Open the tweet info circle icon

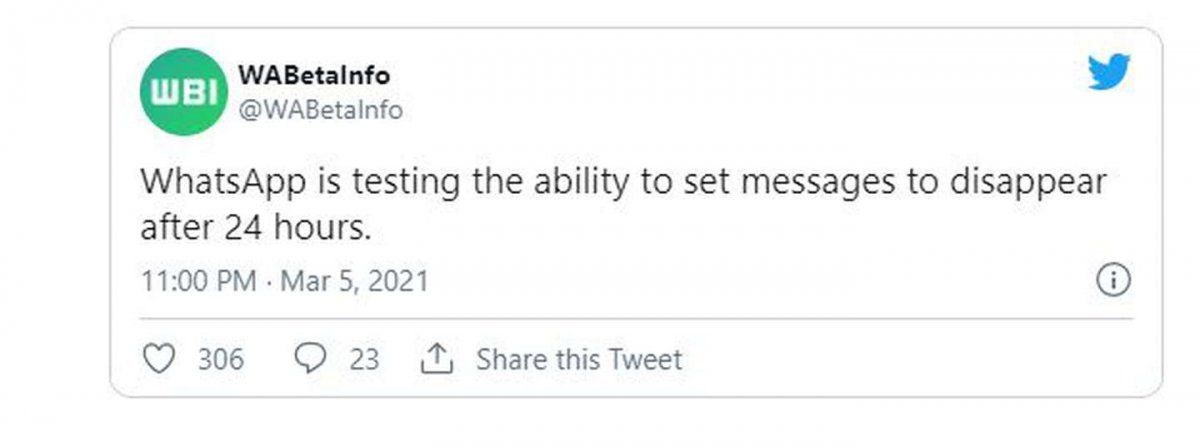point(1113,280)
